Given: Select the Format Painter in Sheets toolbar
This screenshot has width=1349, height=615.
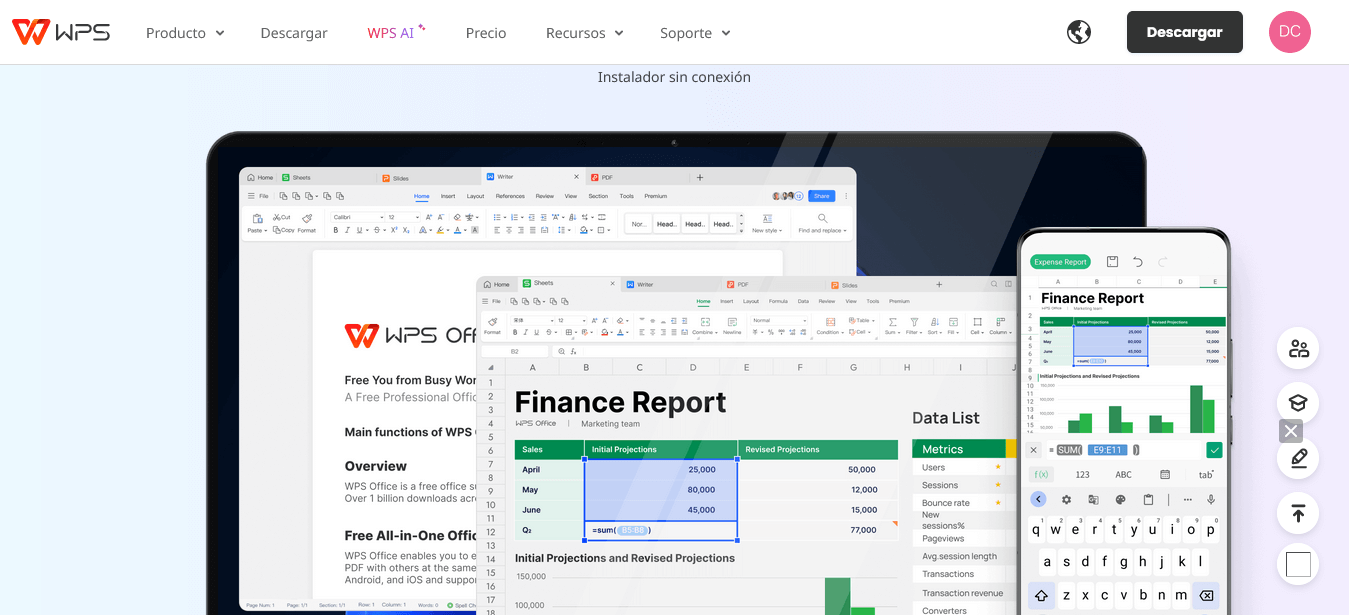Looking at the screenshot, I should click(494, 325).
